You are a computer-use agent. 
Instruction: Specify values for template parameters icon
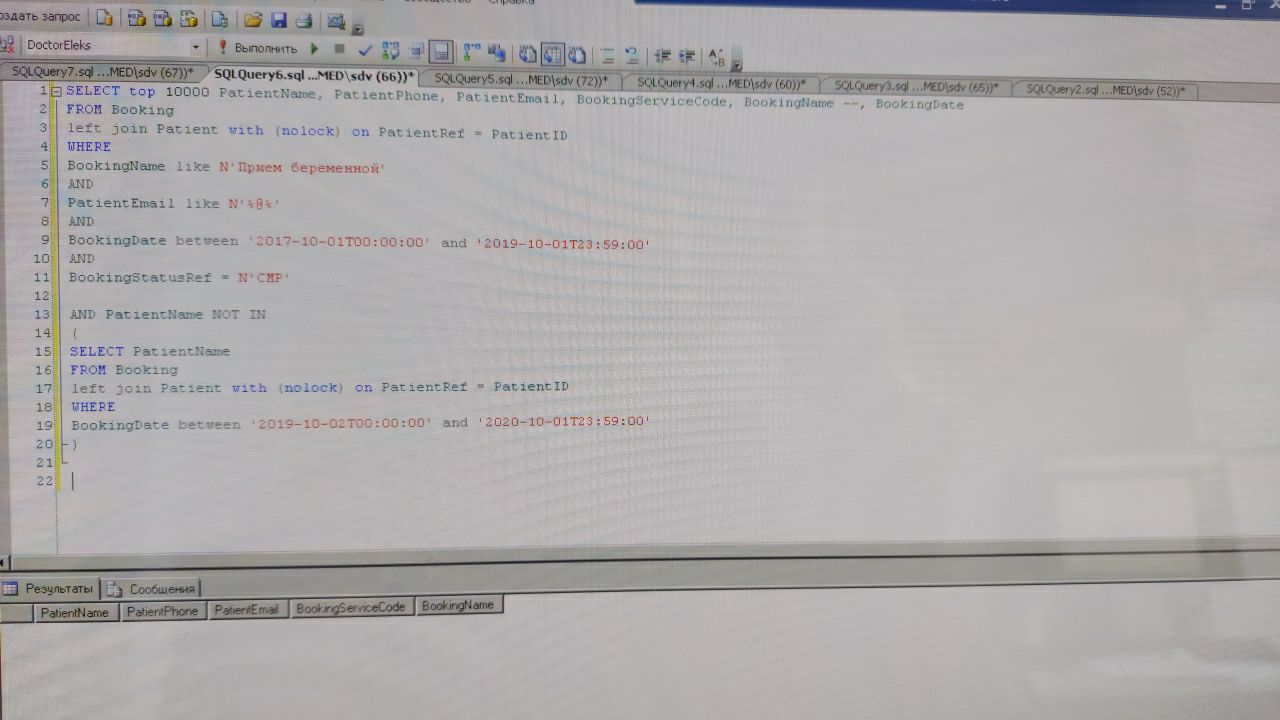click(x=716, y=56)
